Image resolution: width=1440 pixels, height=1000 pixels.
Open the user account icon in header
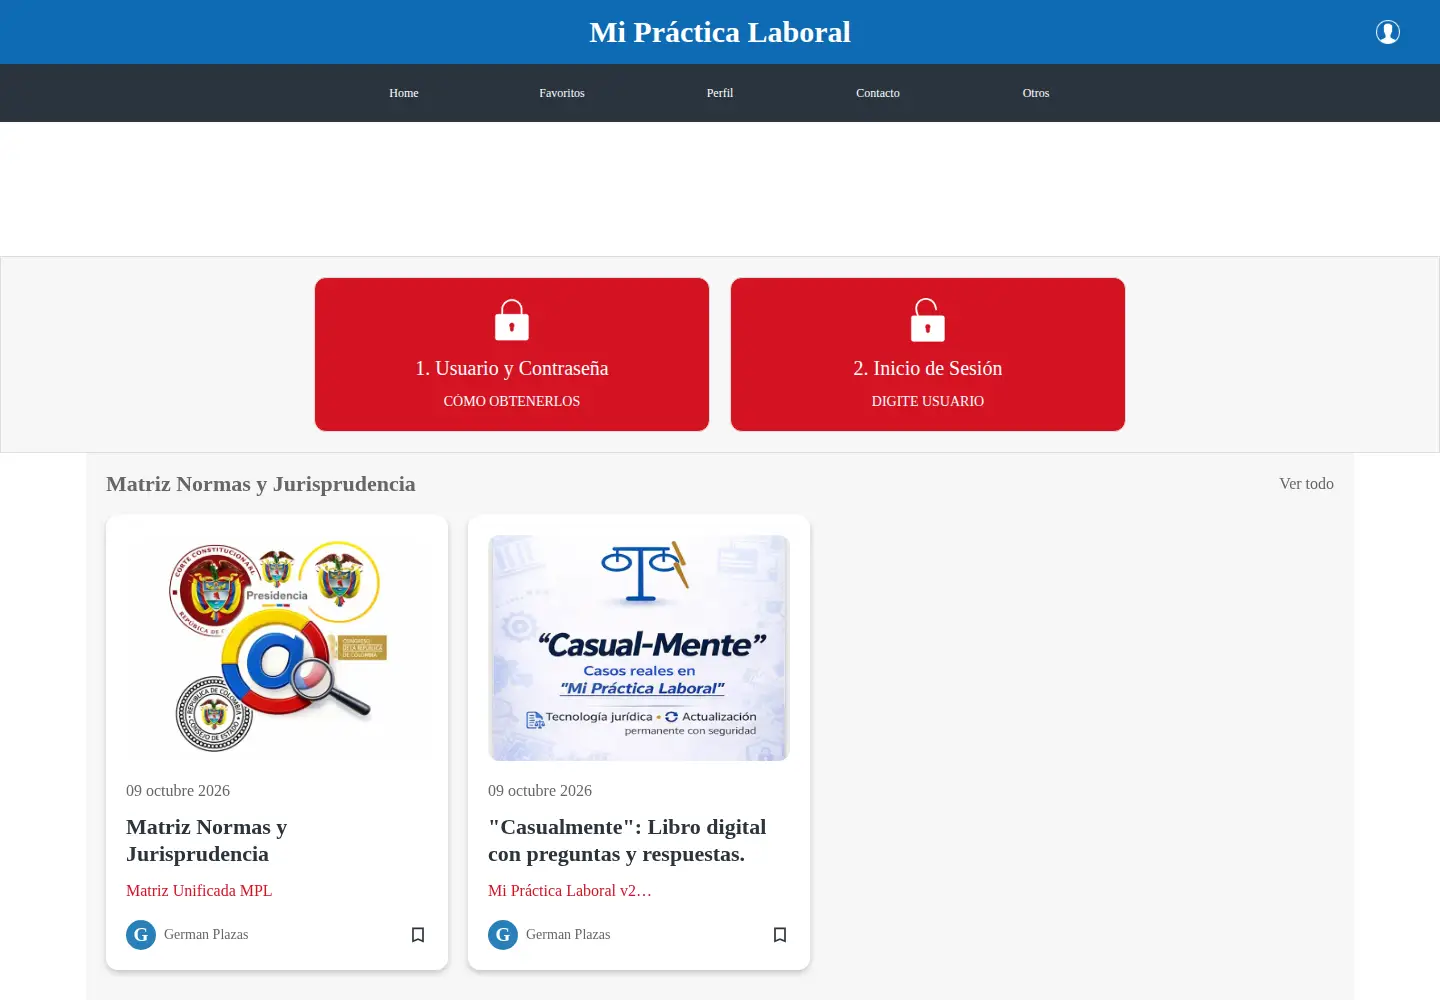tap(1388, 32)
